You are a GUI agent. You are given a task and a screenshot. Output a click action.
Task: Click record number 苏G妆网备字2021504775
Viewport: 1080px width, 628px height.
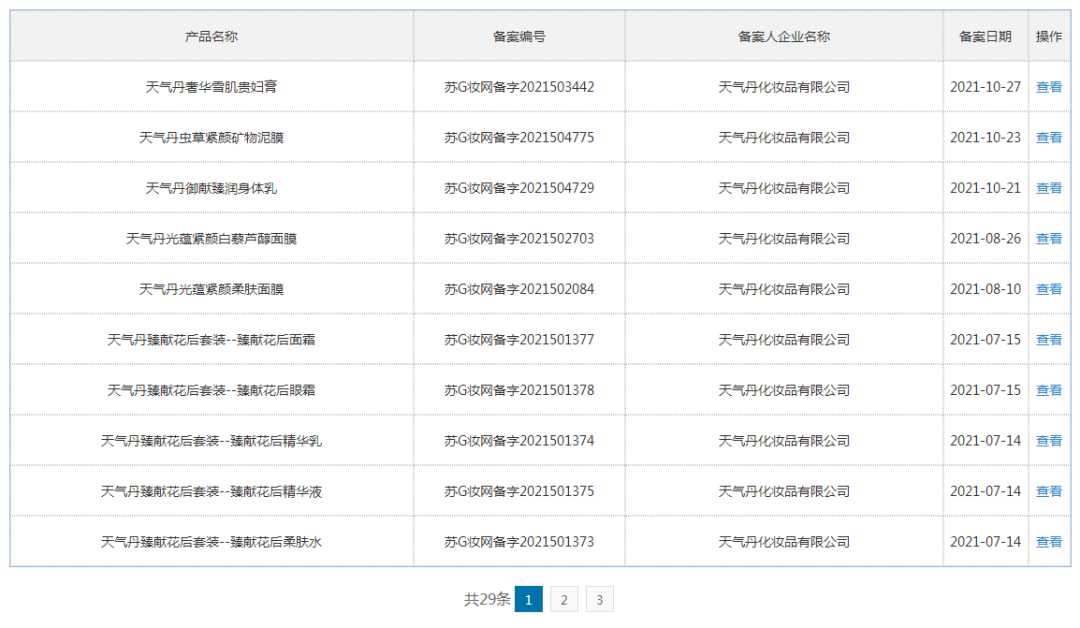(x=519, y=138)
